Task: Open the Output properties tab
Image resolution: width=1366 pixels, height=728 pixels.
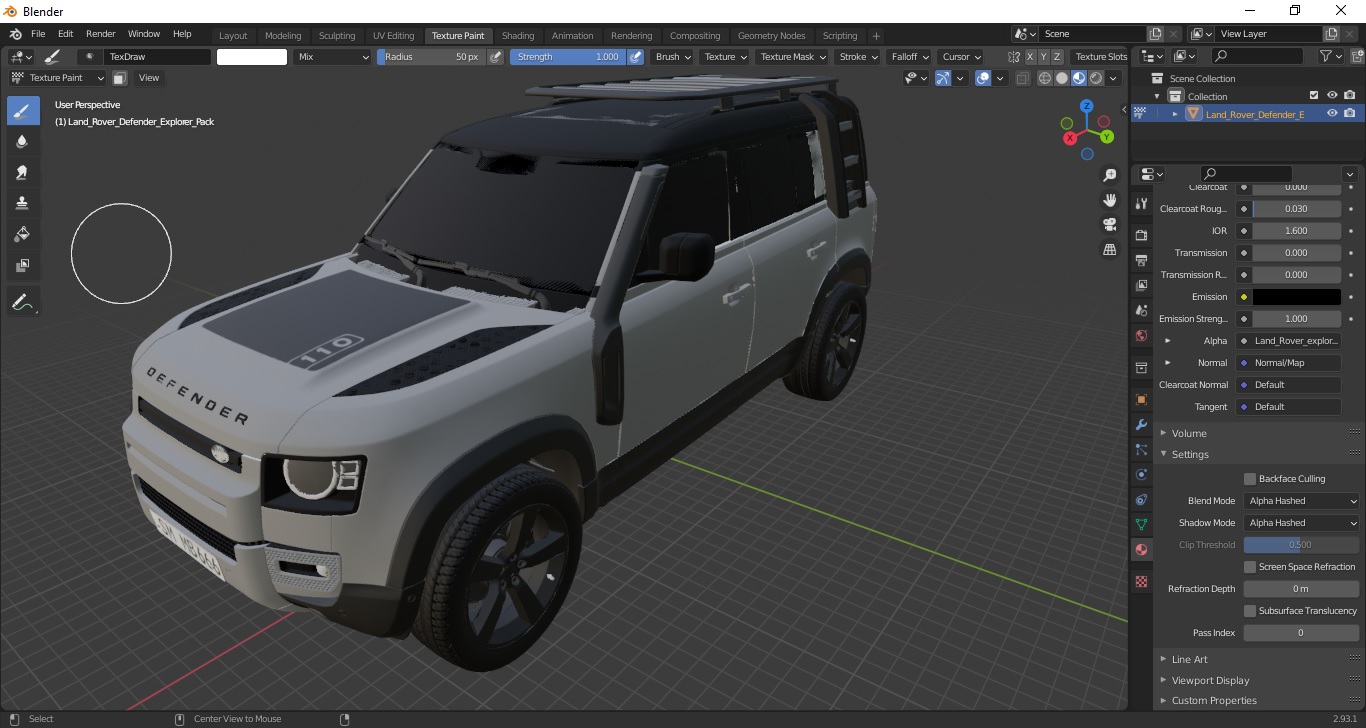Action: tap(1141, 260)
